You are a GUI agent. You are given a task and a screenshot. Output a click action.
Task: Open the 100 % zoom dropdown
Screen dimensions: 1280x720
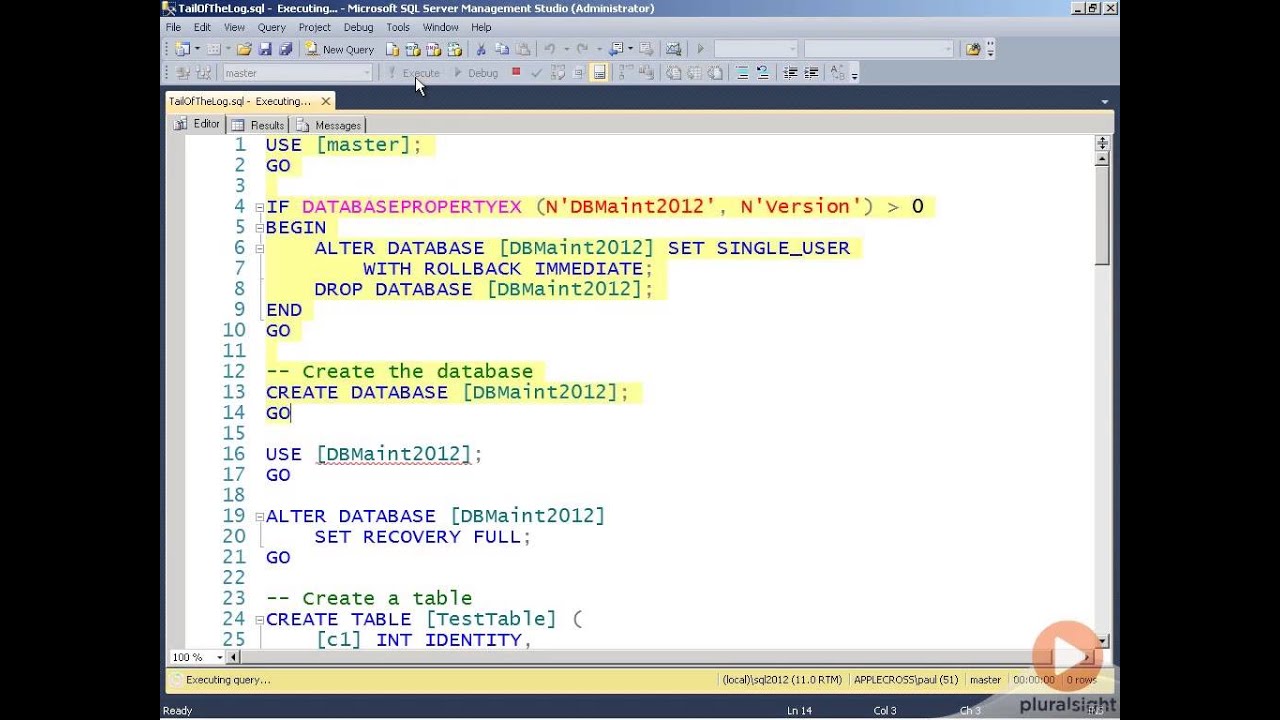pyautogui.click(x=218, y=657)
